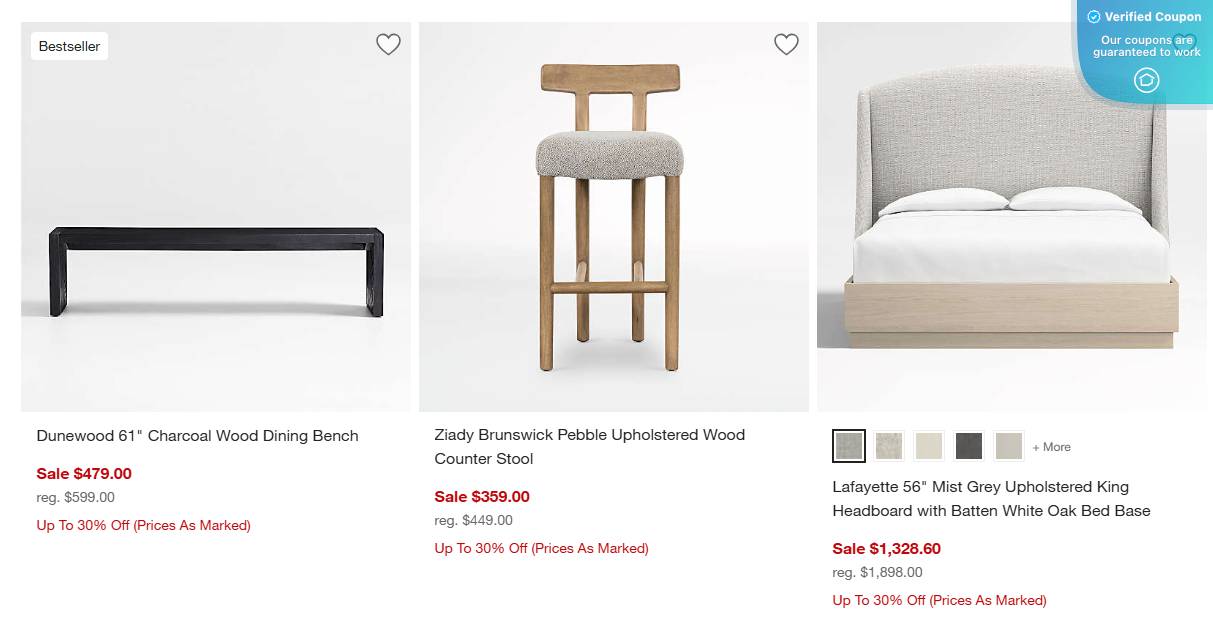Add Dunewood dining bench to favorites
This screenshot has width=1213, height=628.
pos(388,44)
